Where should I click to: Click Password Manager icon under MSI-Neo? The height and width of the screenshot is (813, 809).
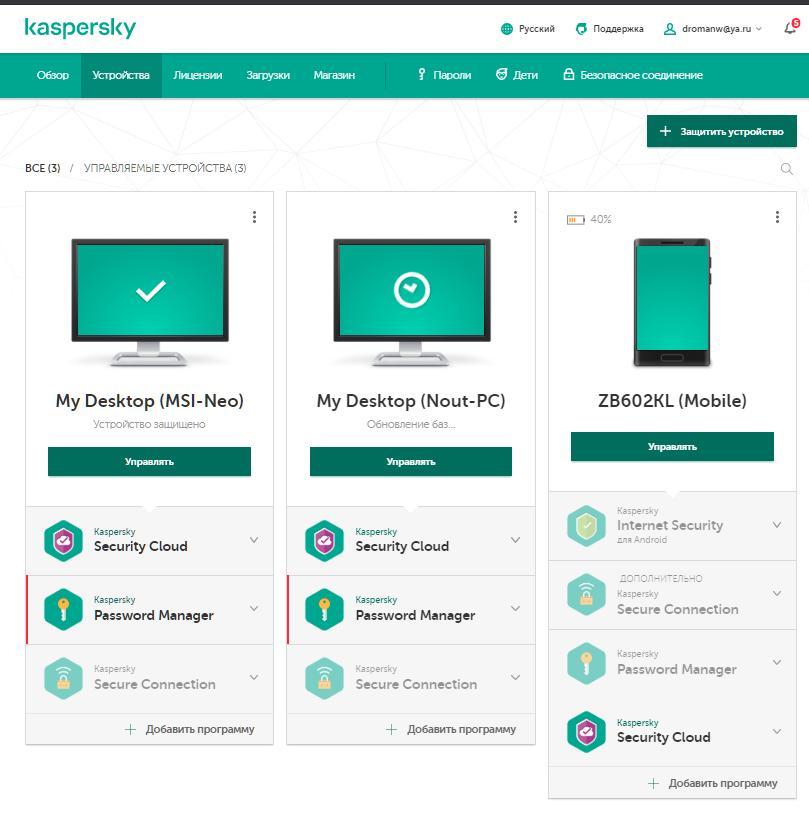(x=63, y=609)
